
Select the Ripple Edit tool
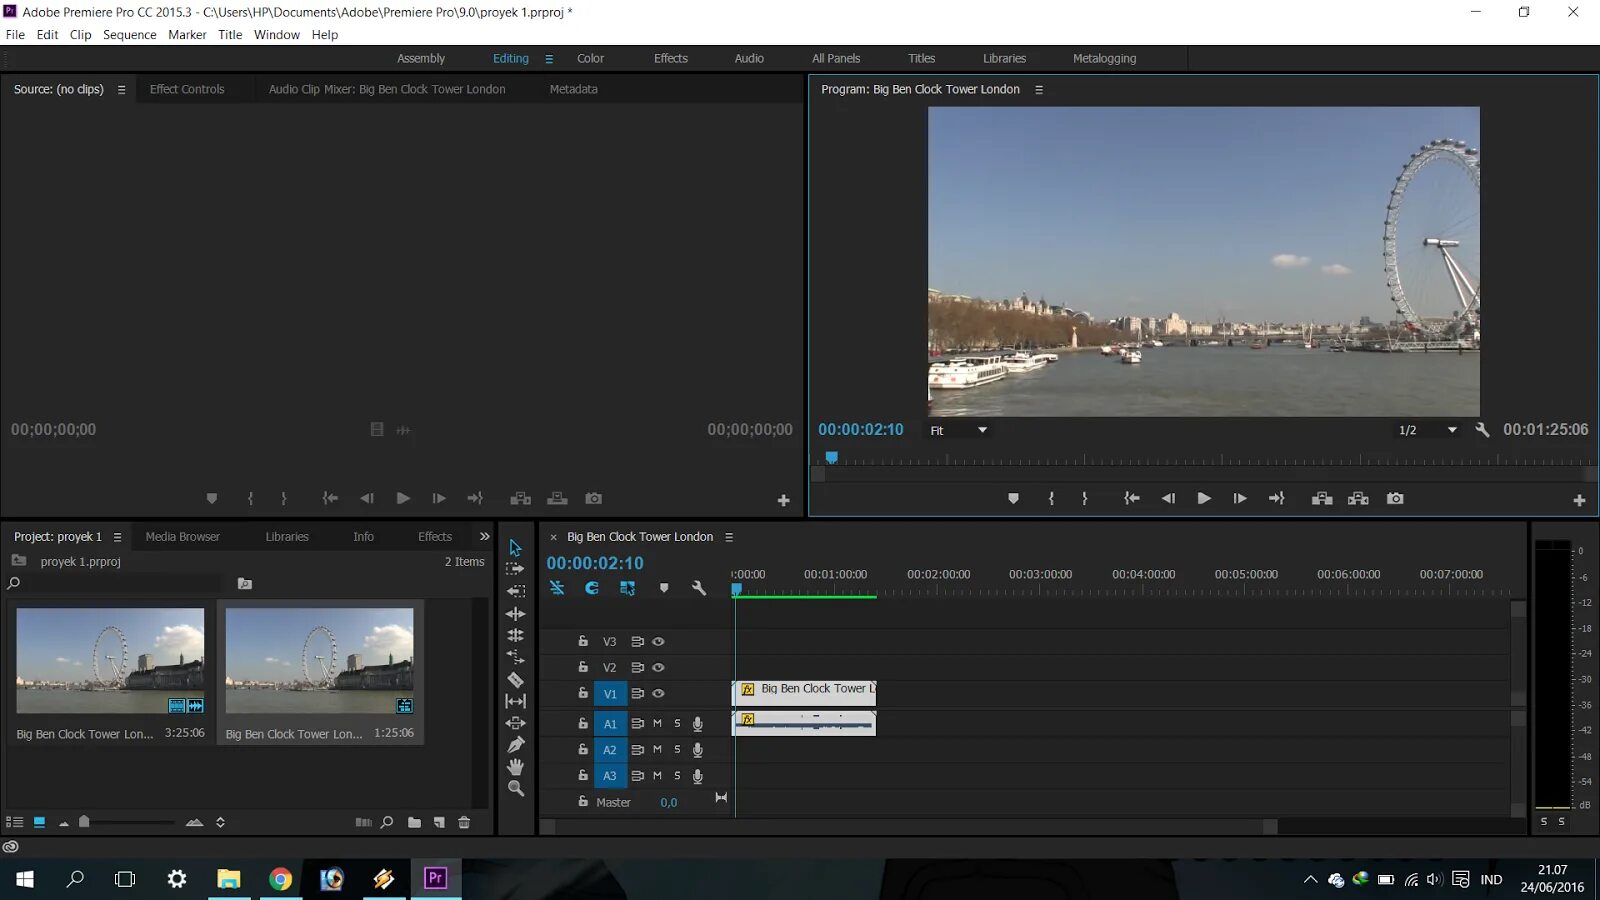[515, 614]
